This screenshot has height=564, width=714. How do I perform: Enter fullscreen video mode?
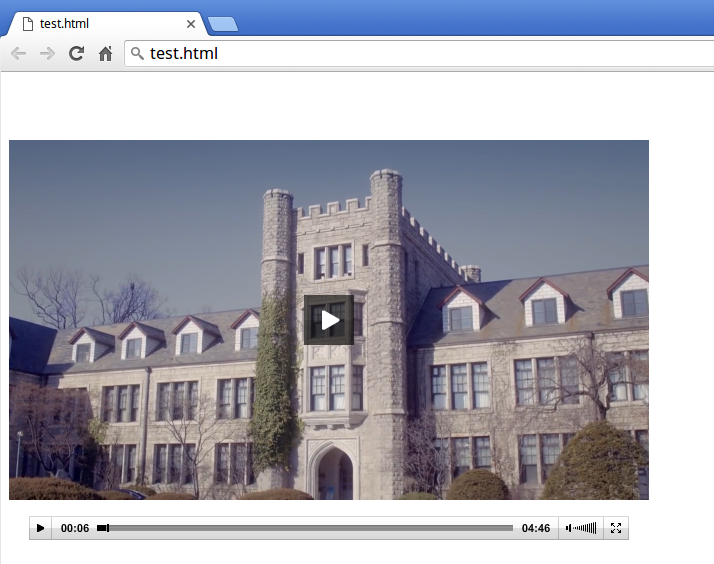616,528
